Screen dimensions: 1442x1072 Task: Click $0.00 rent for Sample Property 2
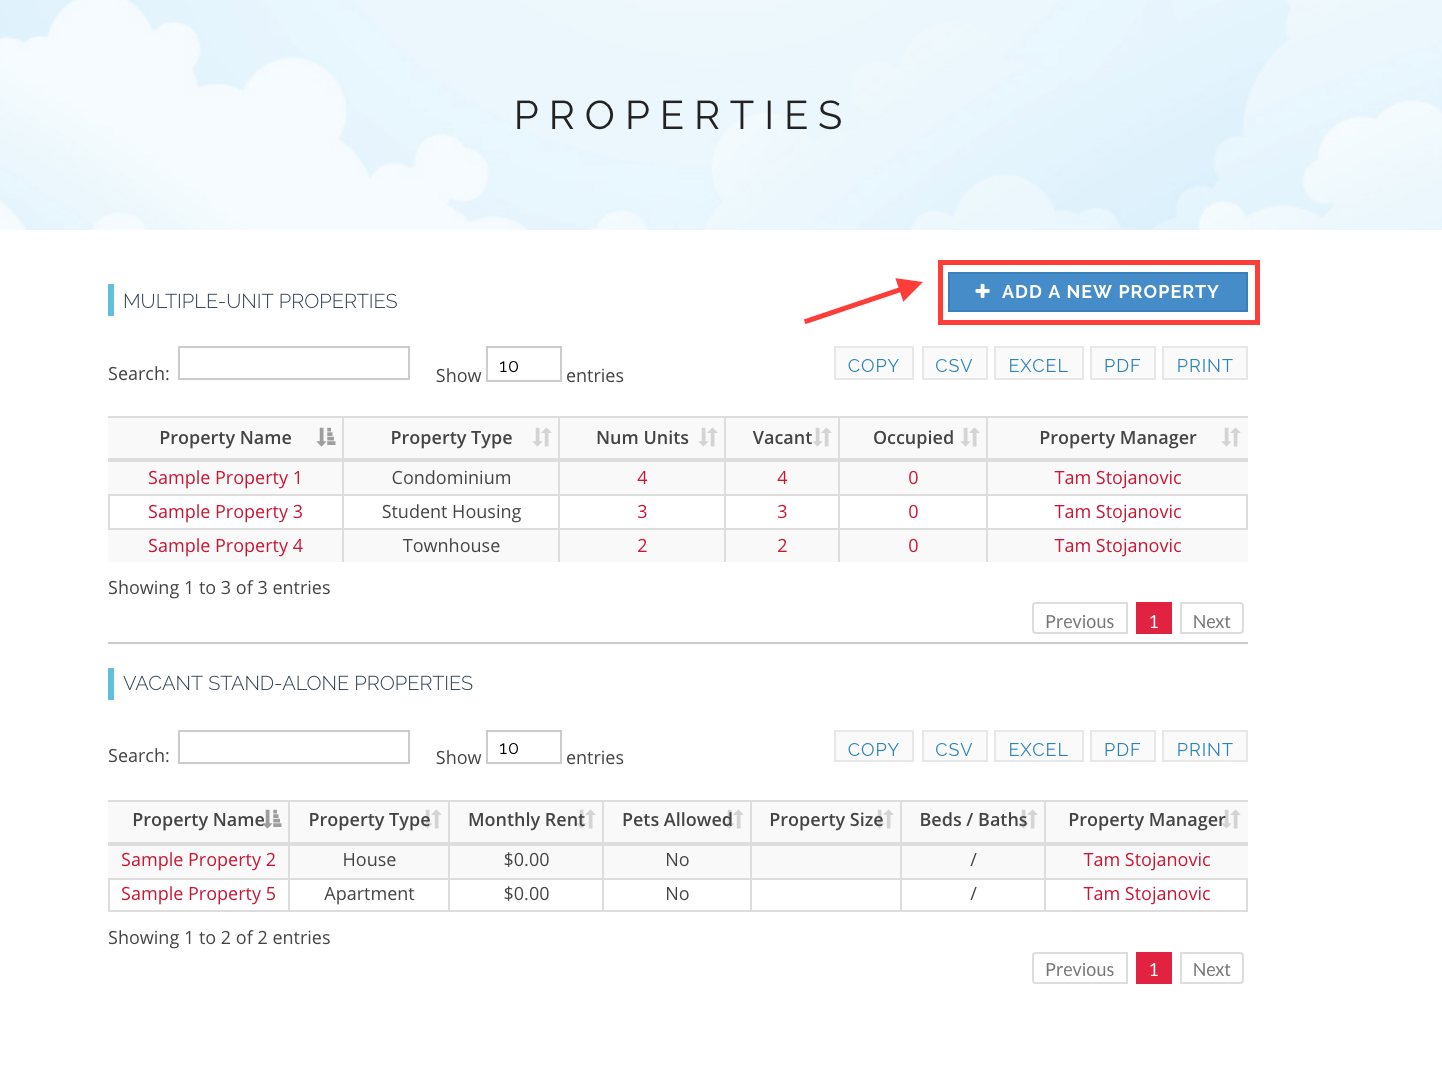(526, 860)
